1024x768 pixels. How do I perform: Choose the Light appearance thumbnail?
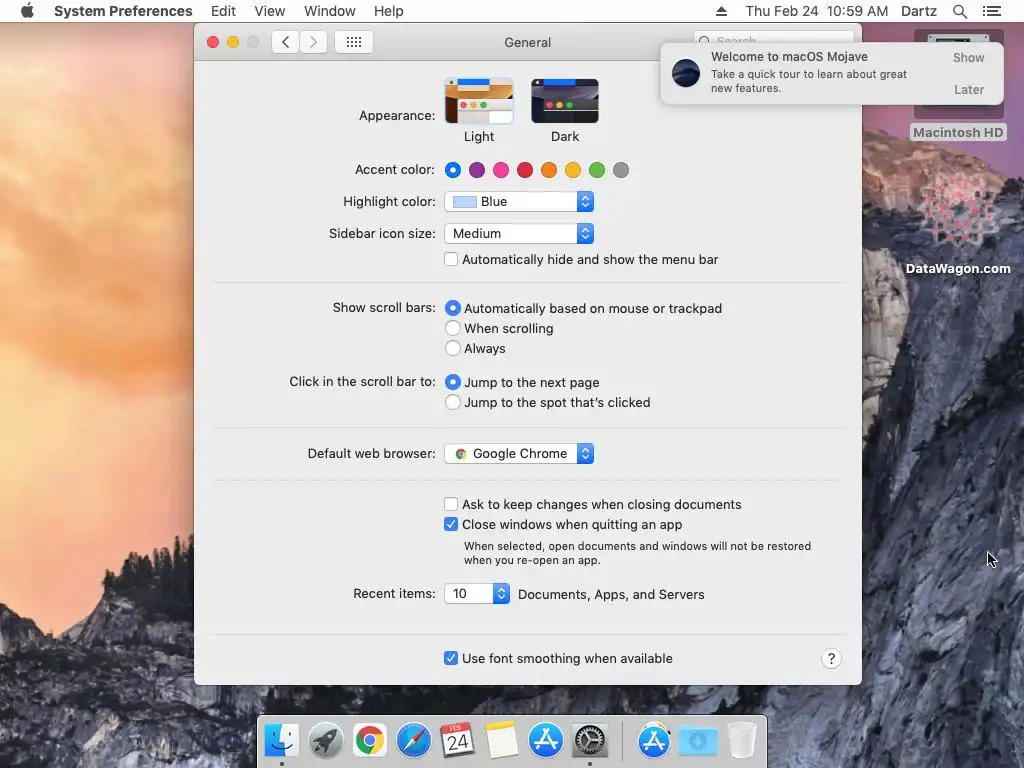tap(479, 101)
